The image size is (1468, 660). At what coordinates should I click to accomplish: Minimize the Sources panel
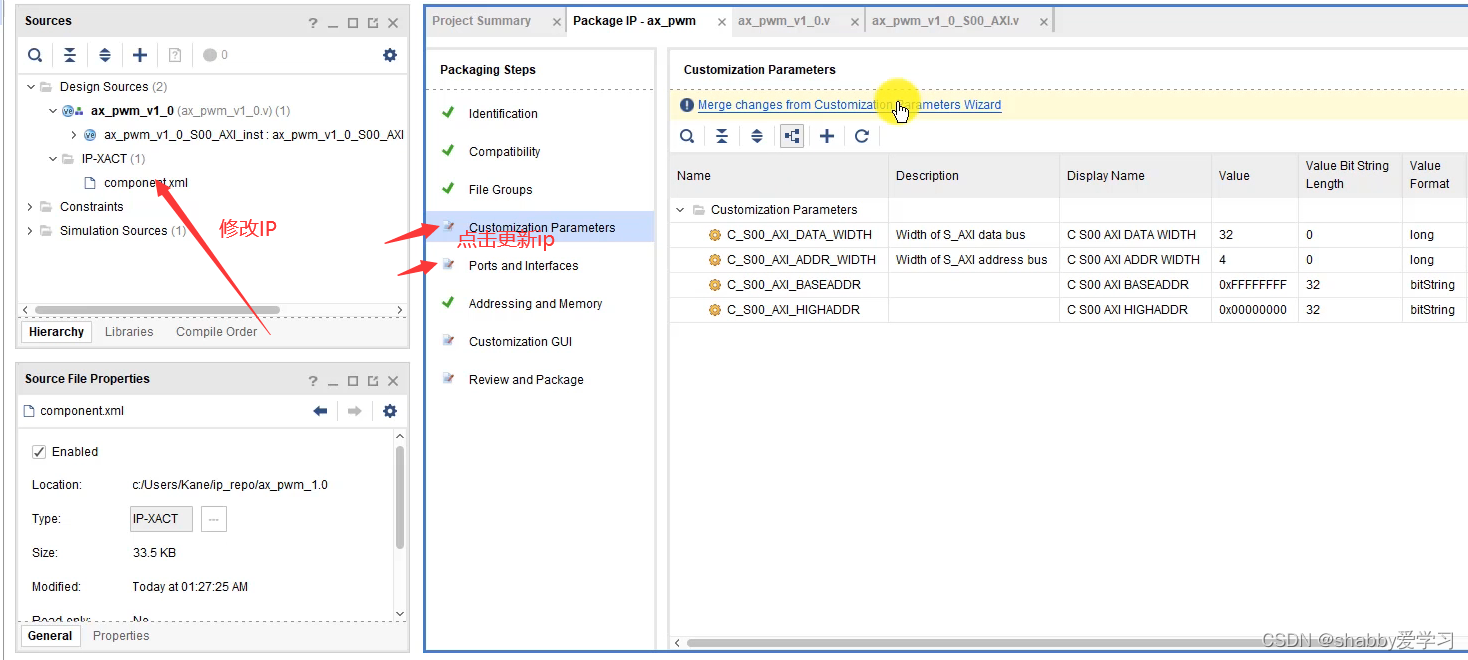click(333, 22)
